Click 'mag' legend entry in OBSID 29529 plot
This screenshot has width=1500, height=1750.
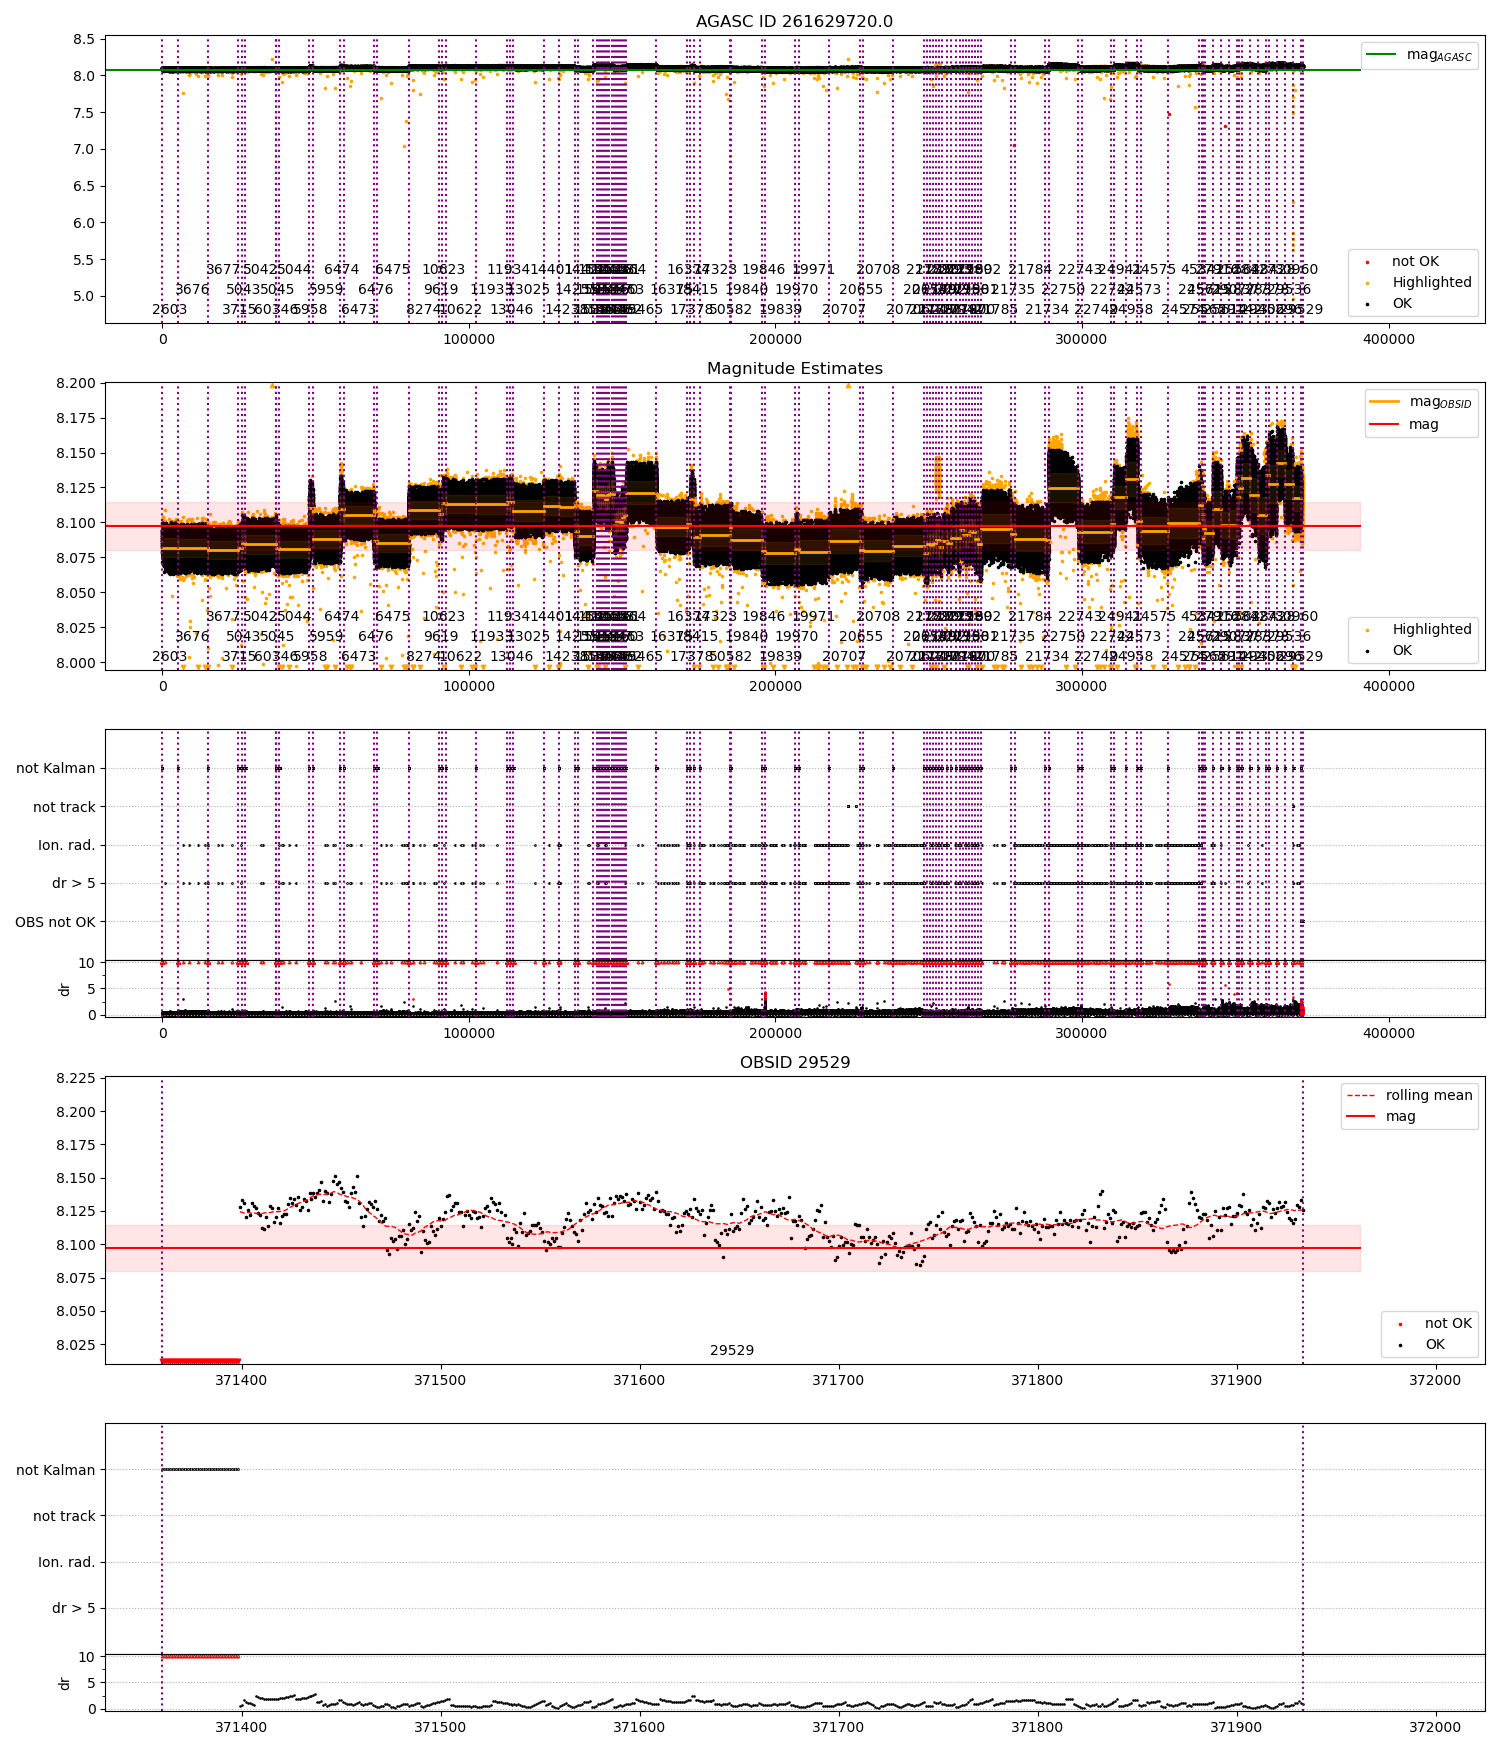[x=1382, y=1116]
